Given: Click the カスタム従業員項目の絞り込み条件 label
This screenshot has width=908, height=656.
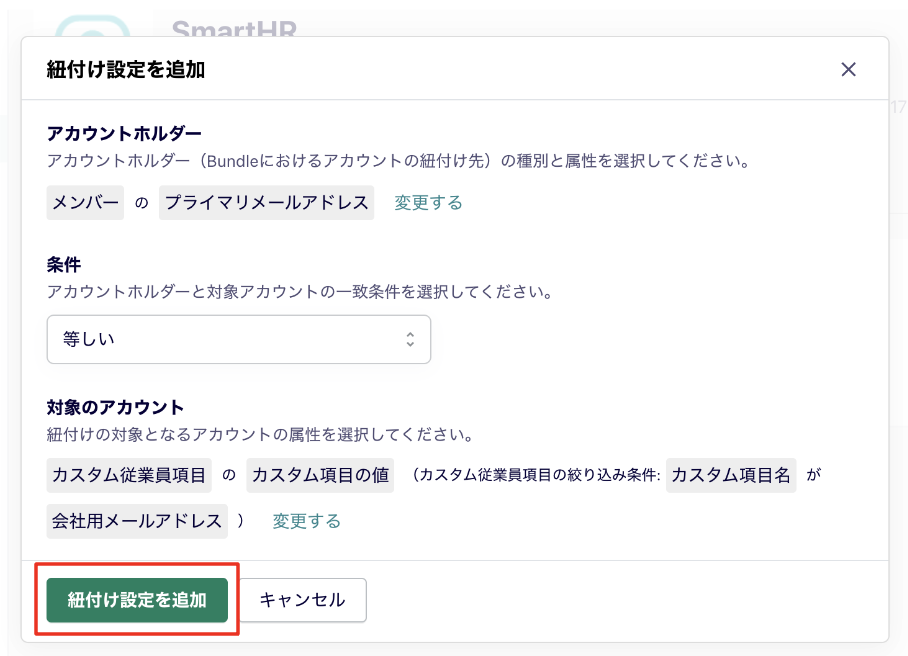Looking at the screenshot, I should (535, 475).
